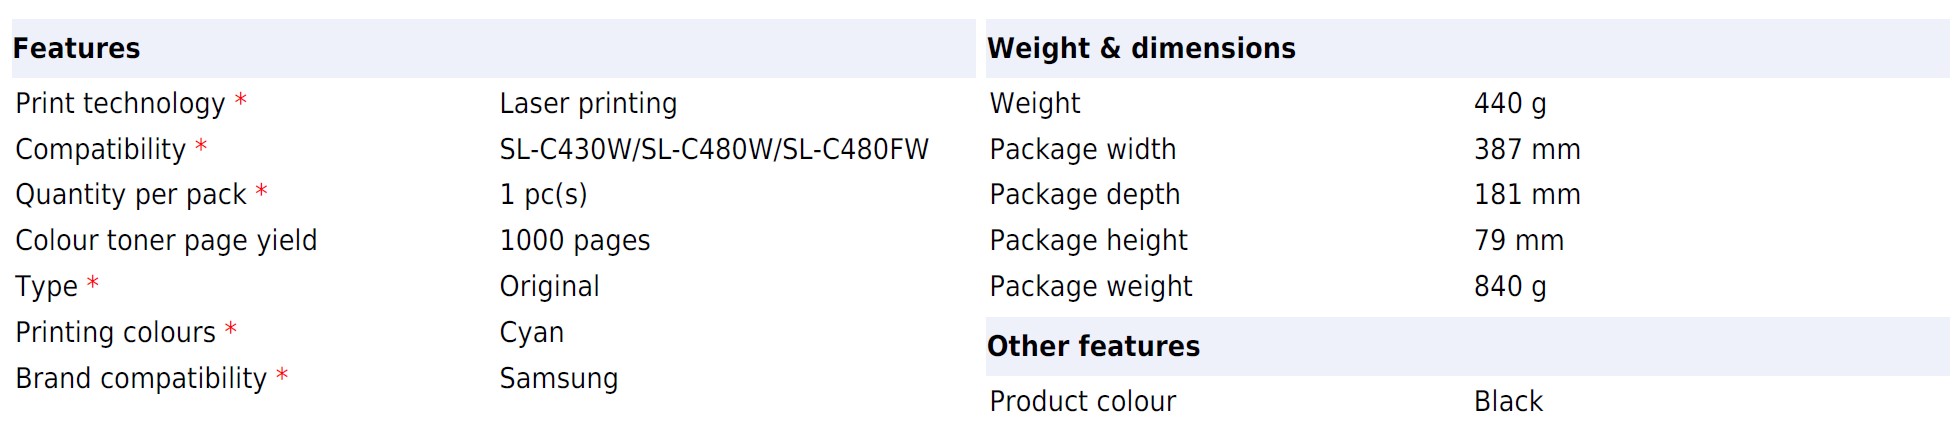The width and height of the screenshot is (1960, 435).
Task: Click the asterisk next to Printing colours
Action: point(231,329)
